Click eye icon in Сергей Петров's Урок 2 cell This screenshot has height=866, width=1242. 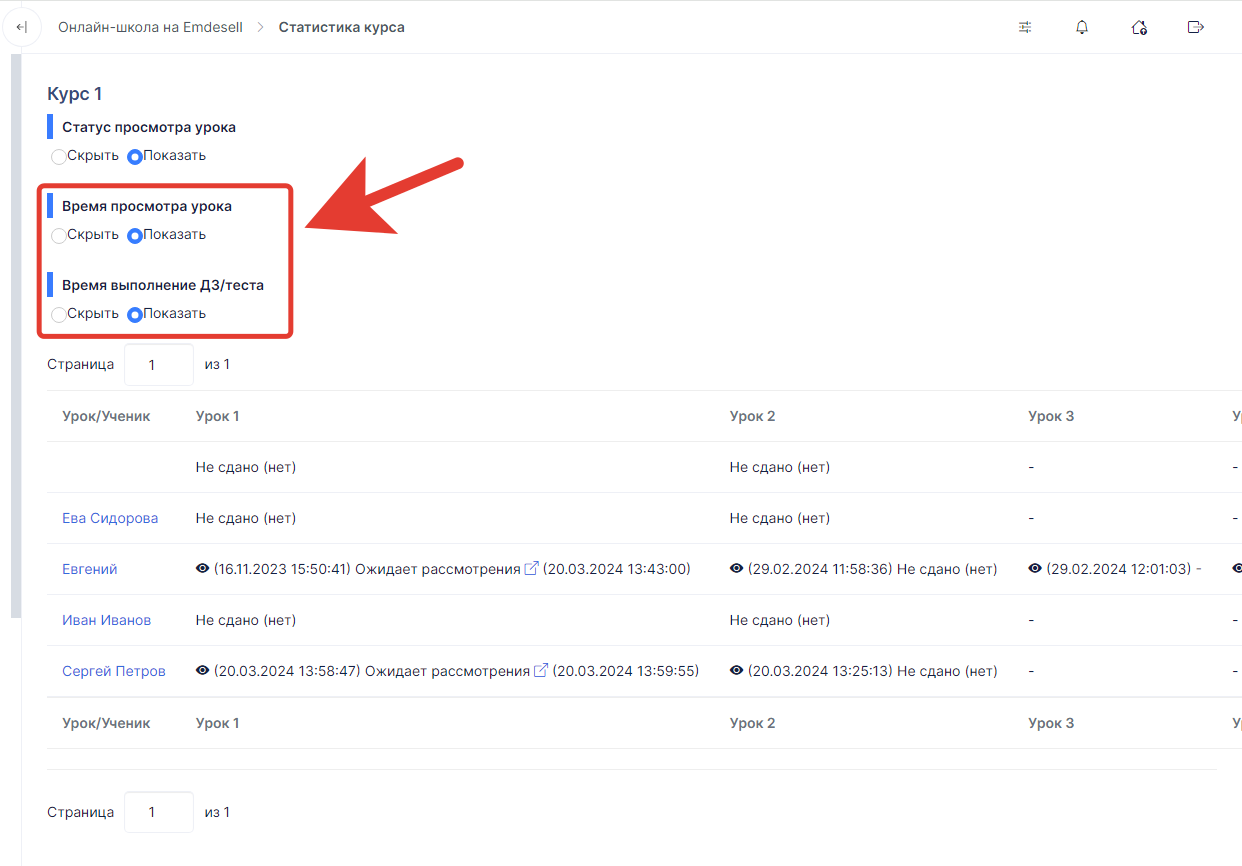[737, 671]
